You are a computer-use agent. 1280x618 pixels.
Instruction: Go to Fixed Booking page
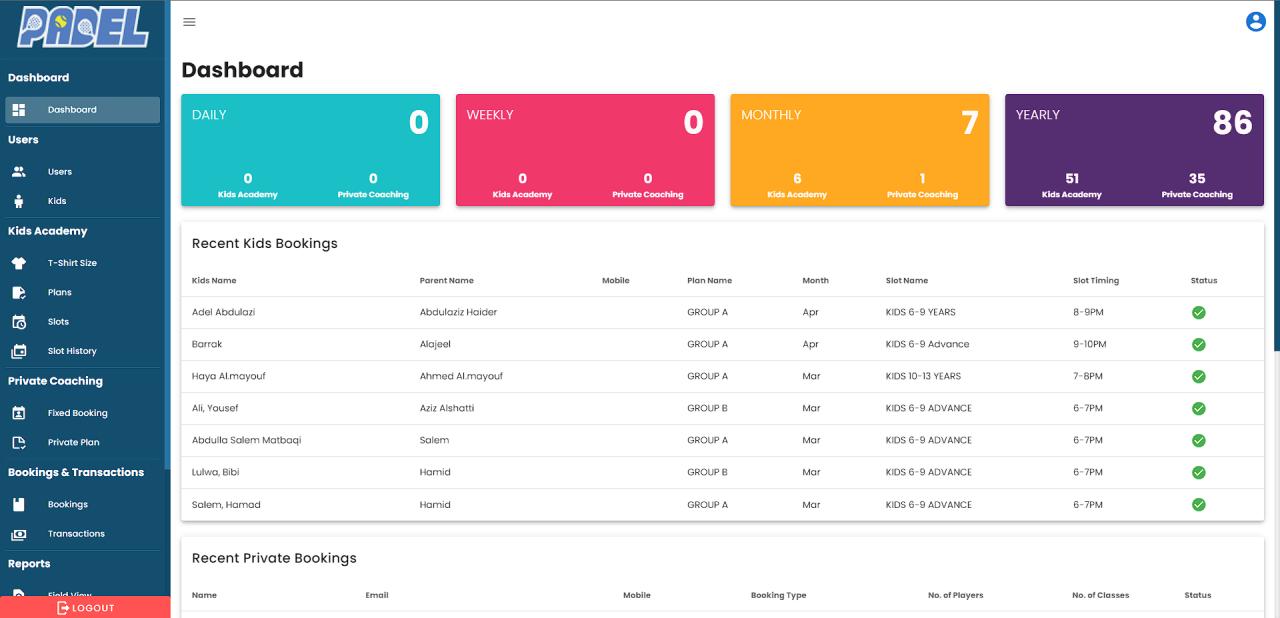[82, 413]
